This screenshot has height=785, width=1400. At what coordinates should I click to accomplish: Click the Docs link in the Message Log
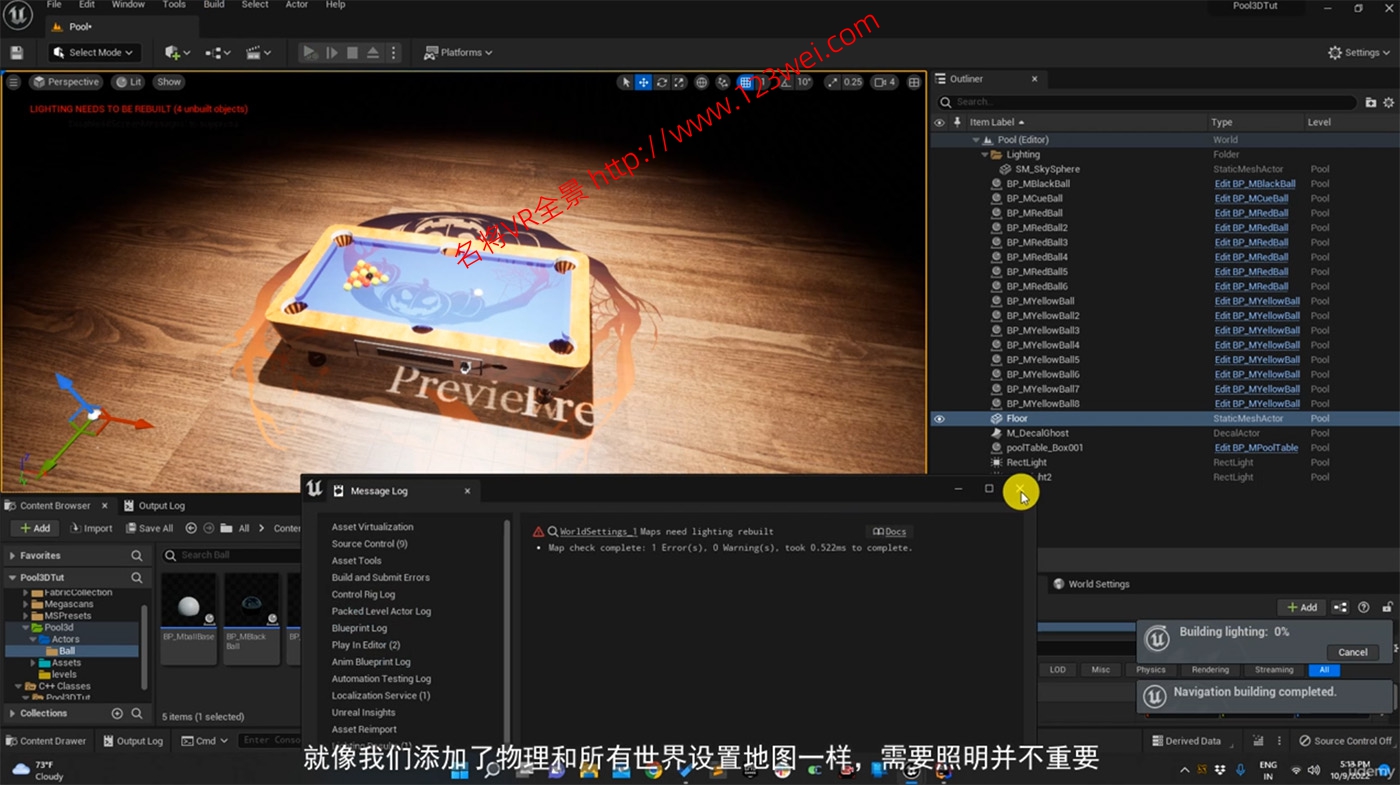pos(889,531)
